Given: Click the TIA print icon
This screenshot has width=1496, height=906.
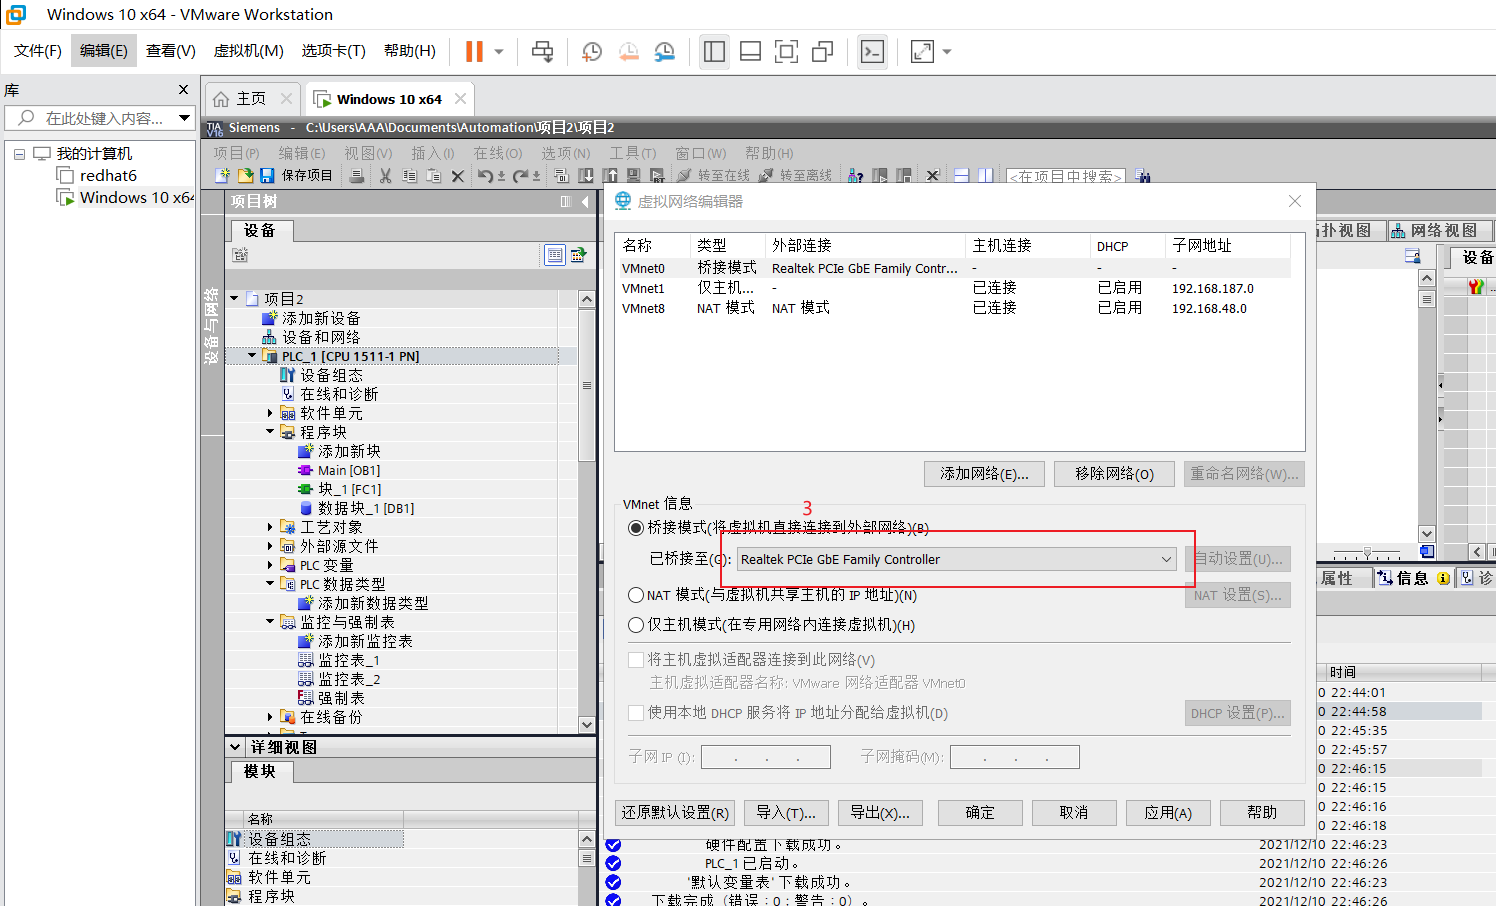Looking at the screenshot, I should pyautogui.click(x=357, y=176).
